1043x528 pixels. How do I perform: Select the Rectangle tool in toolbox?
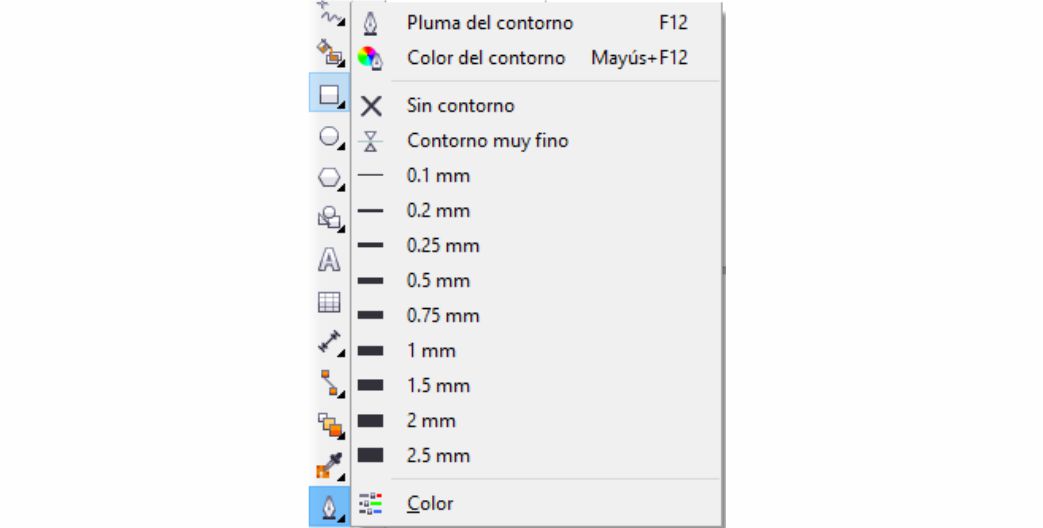[x=329, y=94]
